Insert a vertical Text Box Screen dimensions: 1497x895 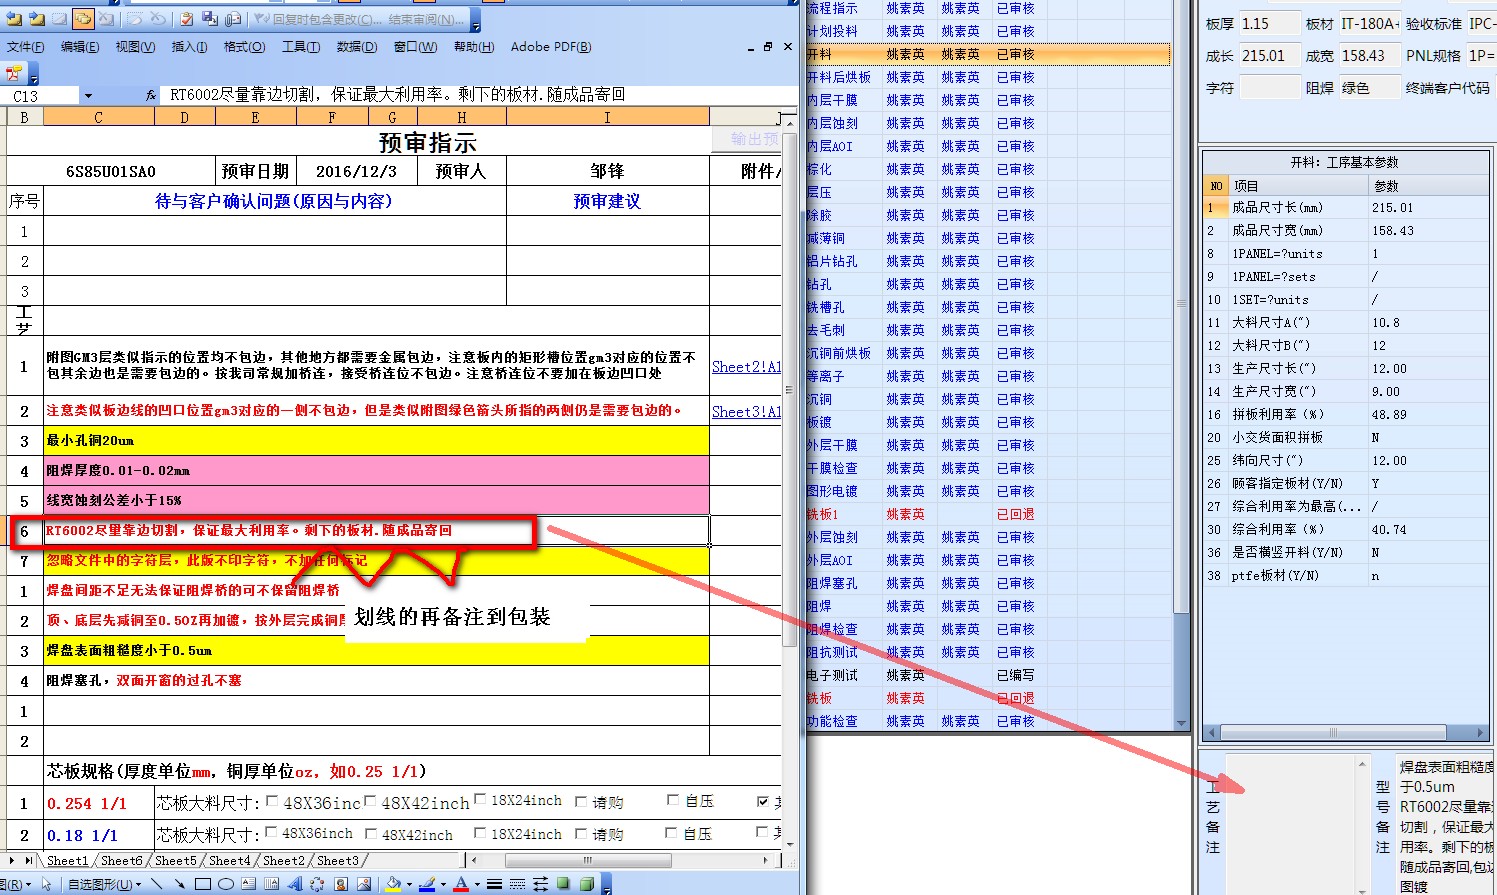click(x=271, y=883)
